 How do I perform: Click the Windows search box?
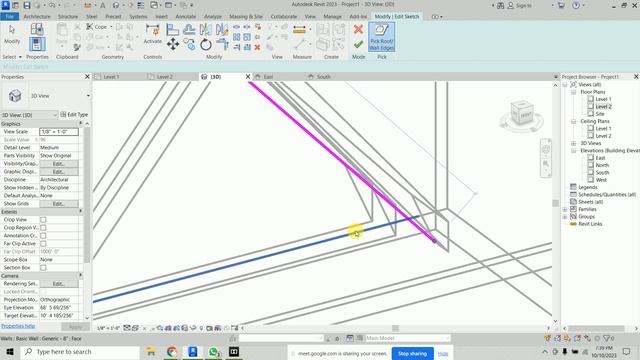(80, 352)
